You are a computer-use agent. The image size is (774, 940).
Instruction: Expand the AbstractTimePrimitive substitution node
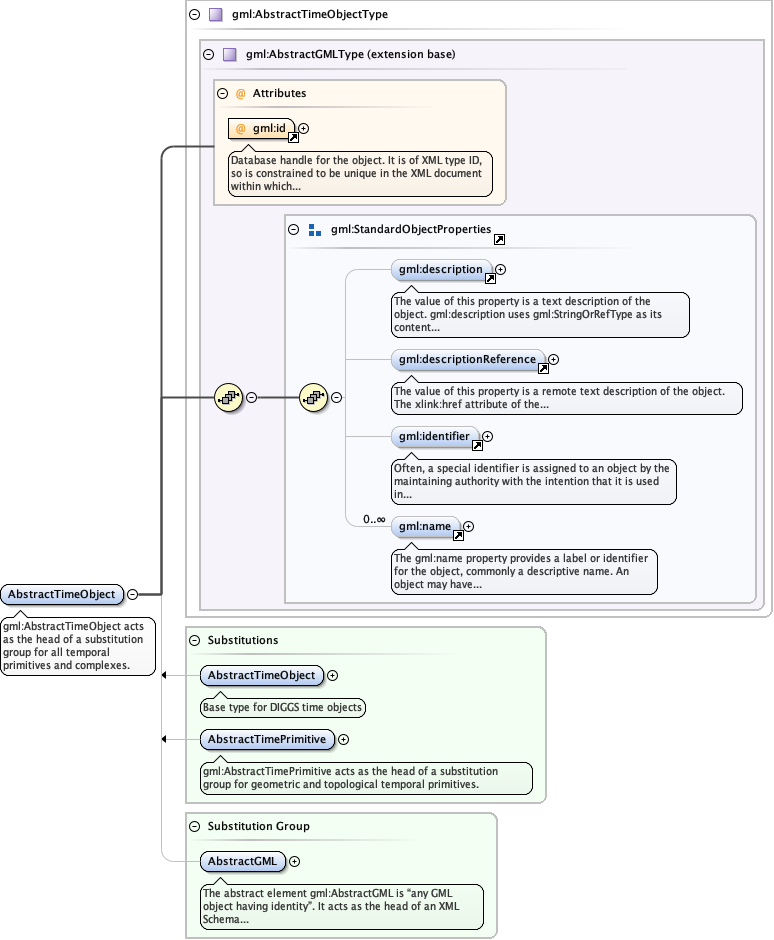coord(343,740)
